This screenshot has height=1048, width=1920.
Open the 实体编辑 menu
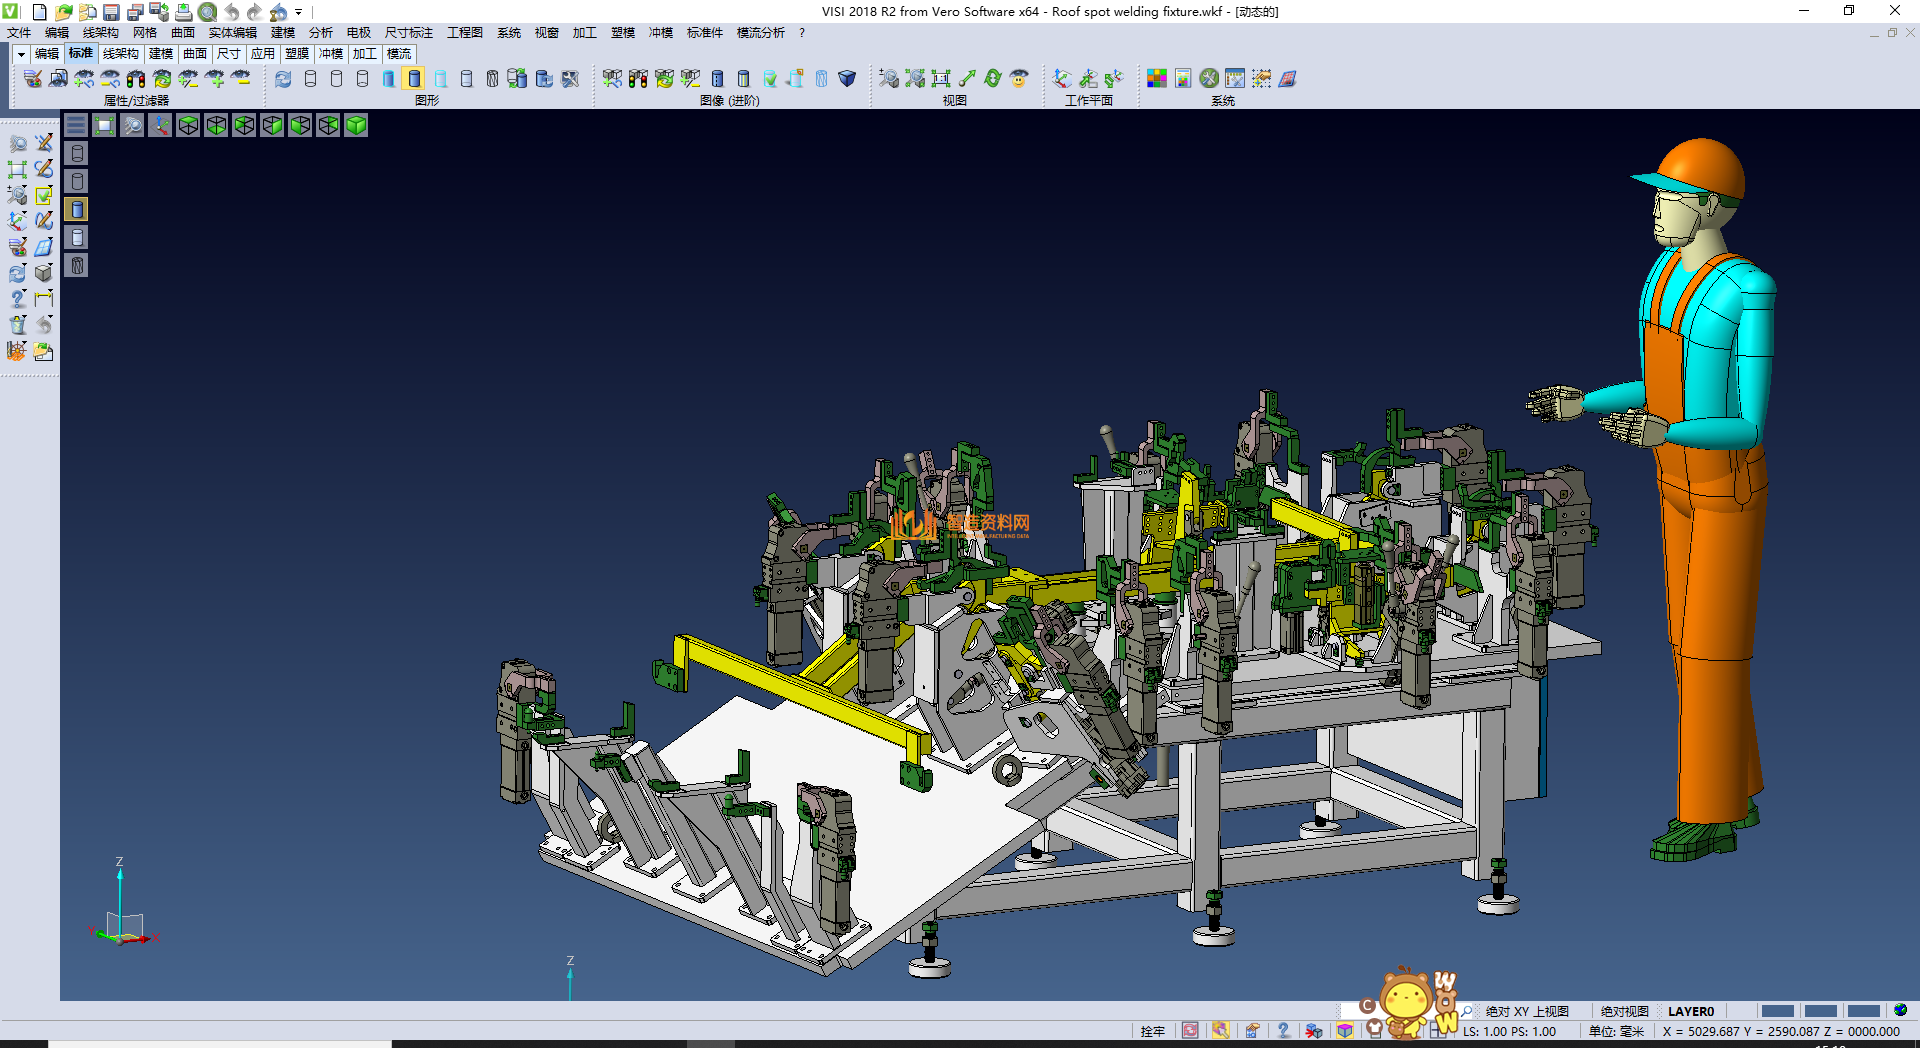tap(232, 33)
